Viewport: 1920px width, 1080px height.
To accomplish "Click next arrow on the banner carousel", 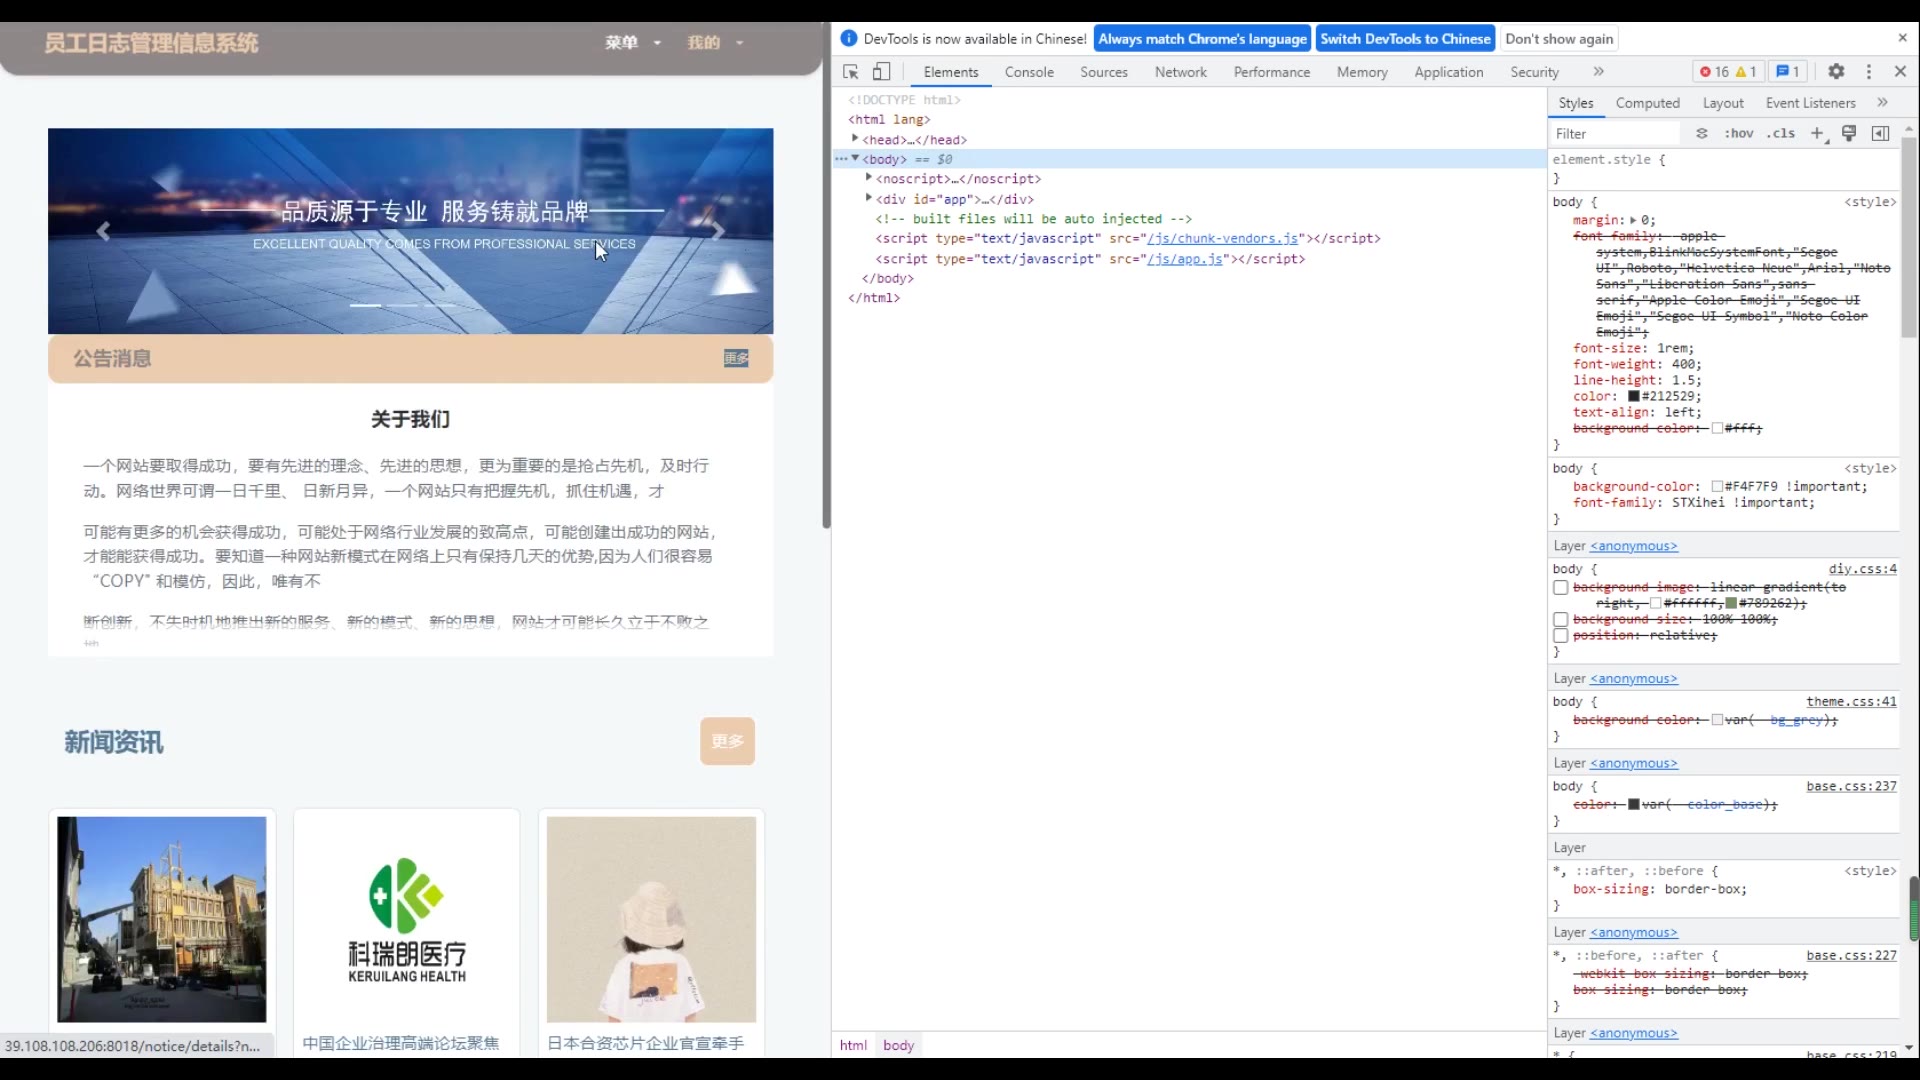I will tap(718, 231).
